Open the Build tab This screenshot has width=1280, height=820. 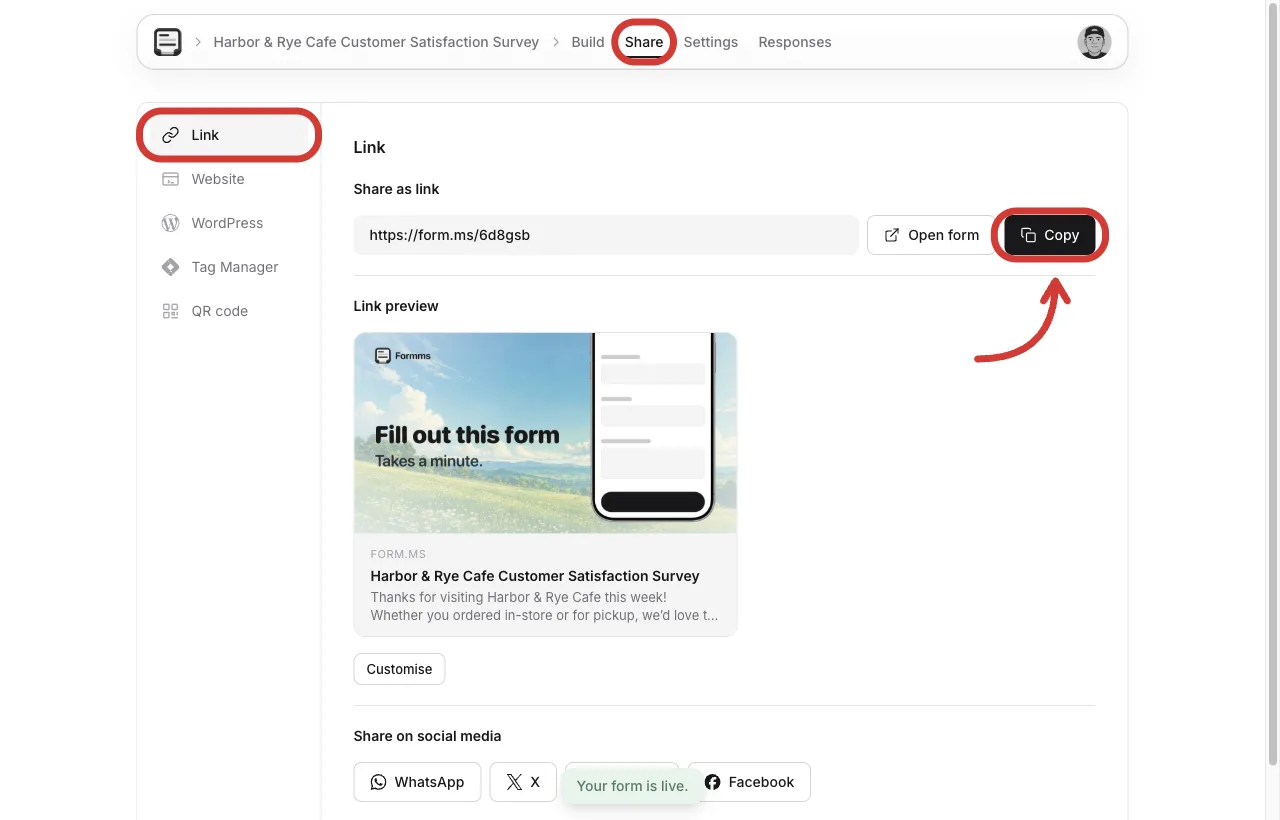[x=588, y=42]
